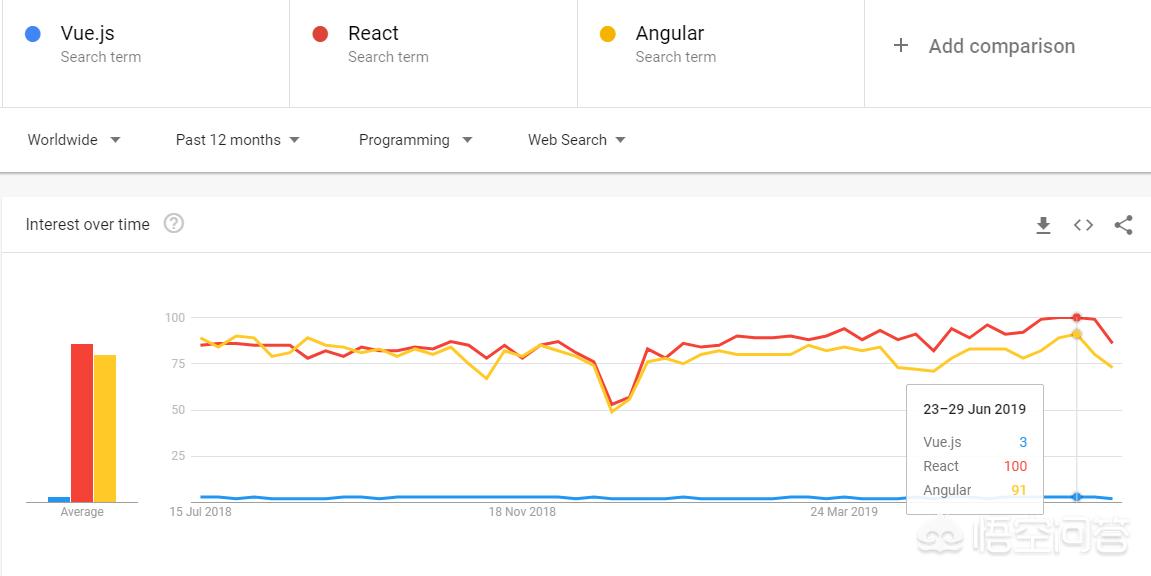
Task: Share the Interest over time chart
Action: tap(1123, 225)
